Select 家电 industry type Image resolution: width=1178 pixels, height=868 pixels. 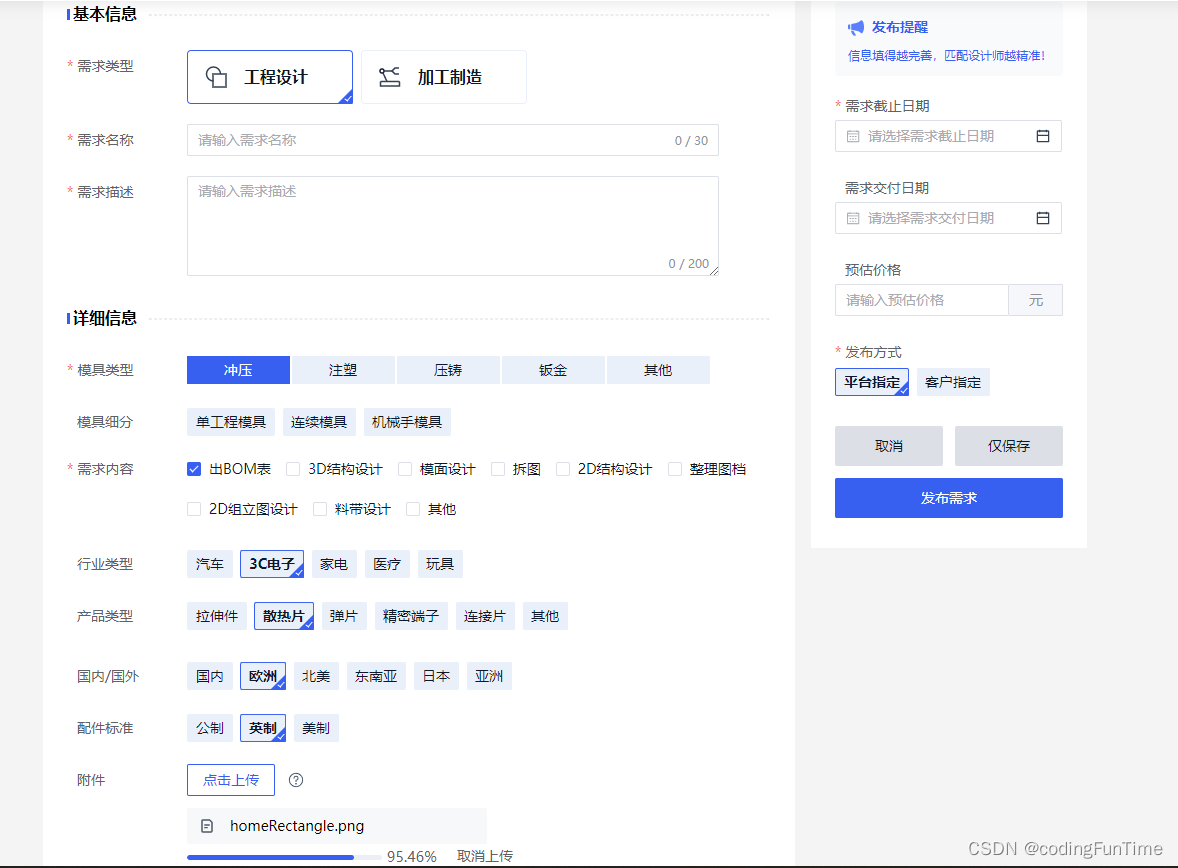point(334,564)
